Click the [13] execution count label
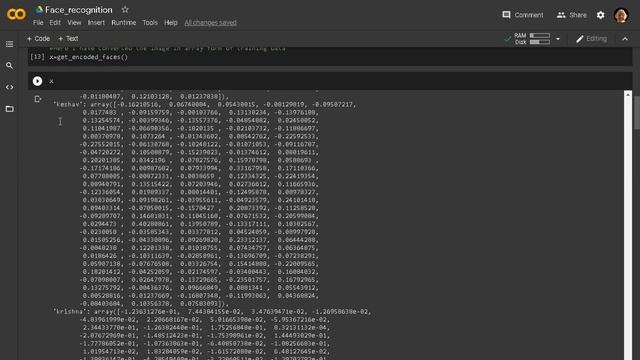Viewport: 640px width, 360px height. click(38, 57)
